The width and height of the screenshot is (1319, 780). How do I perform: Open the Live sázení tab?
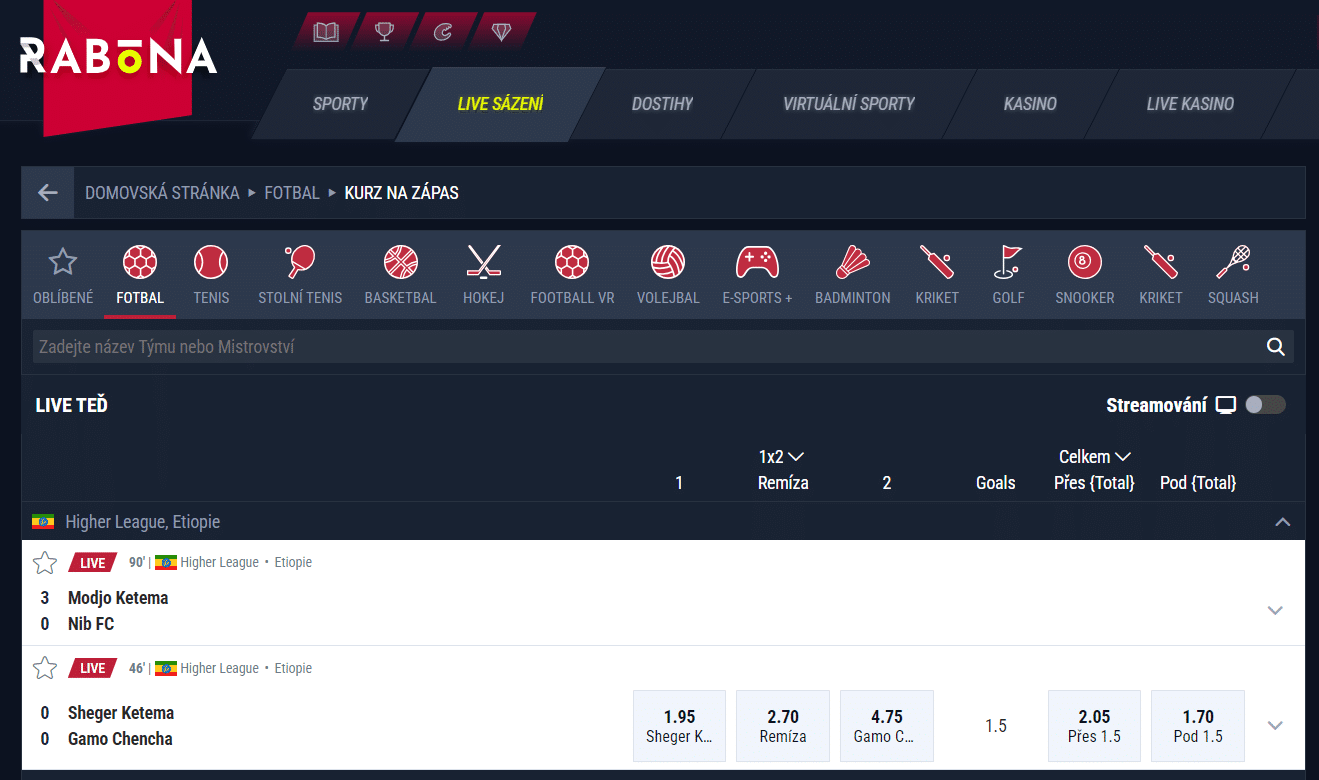click(x=500, y=104)
